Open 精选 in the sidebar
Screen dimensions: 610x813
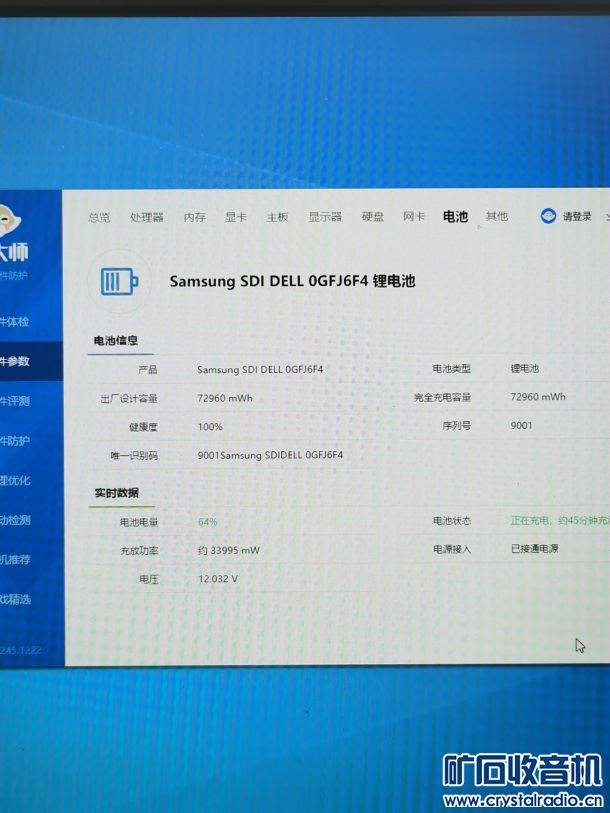pyautogui.click(x=15, y=599)
